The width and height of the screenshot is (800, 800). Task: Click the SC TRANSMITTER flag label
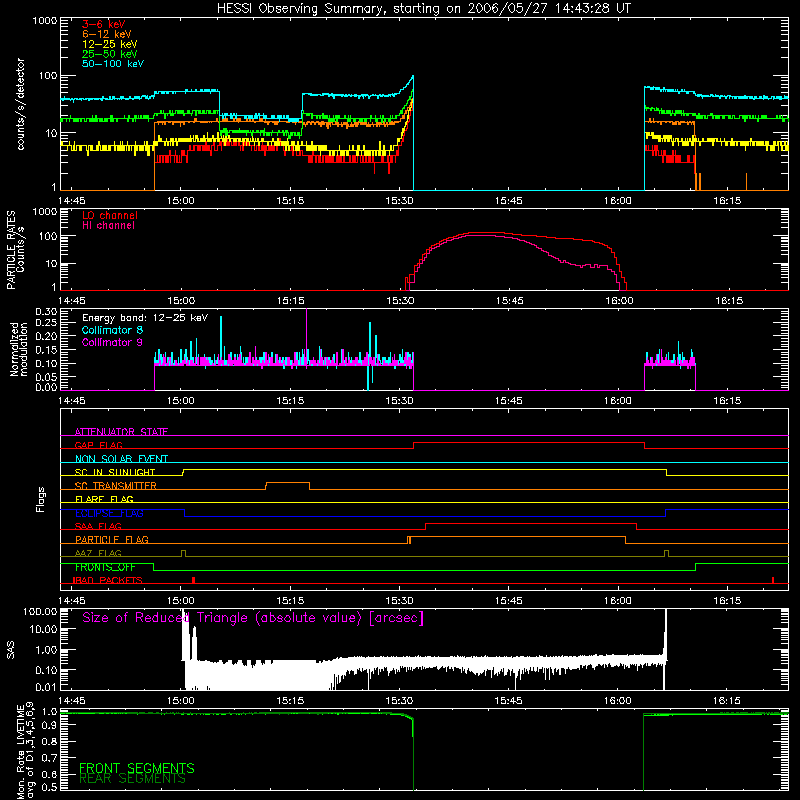pyautogui.click(x=115, y=485)
